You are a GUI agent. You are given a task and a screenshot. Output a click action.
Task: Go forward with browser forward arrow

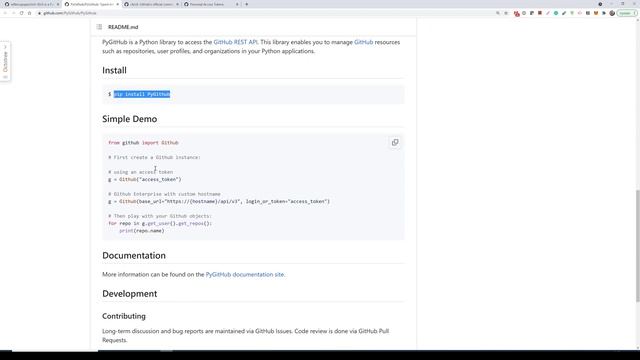point(13,13)
